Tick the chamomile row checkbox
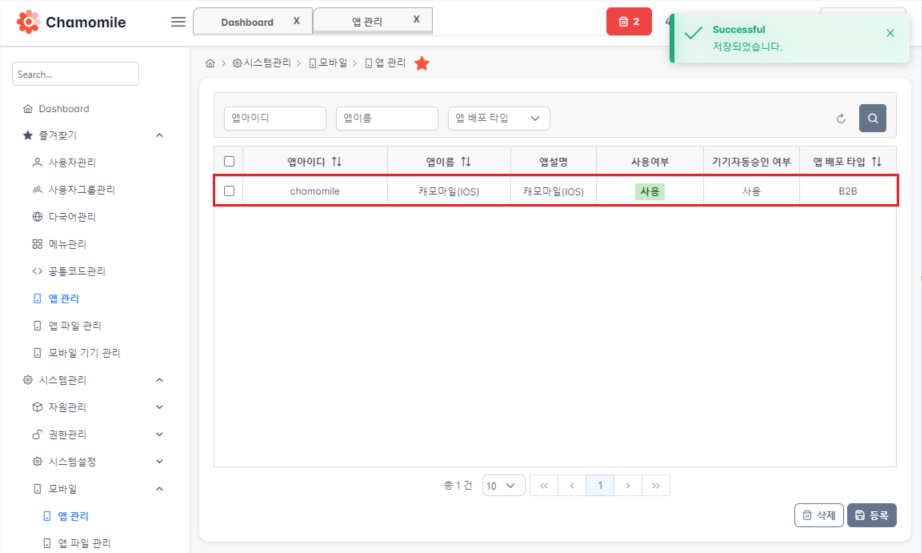This screenshot has height=553, width=922. 229,191
